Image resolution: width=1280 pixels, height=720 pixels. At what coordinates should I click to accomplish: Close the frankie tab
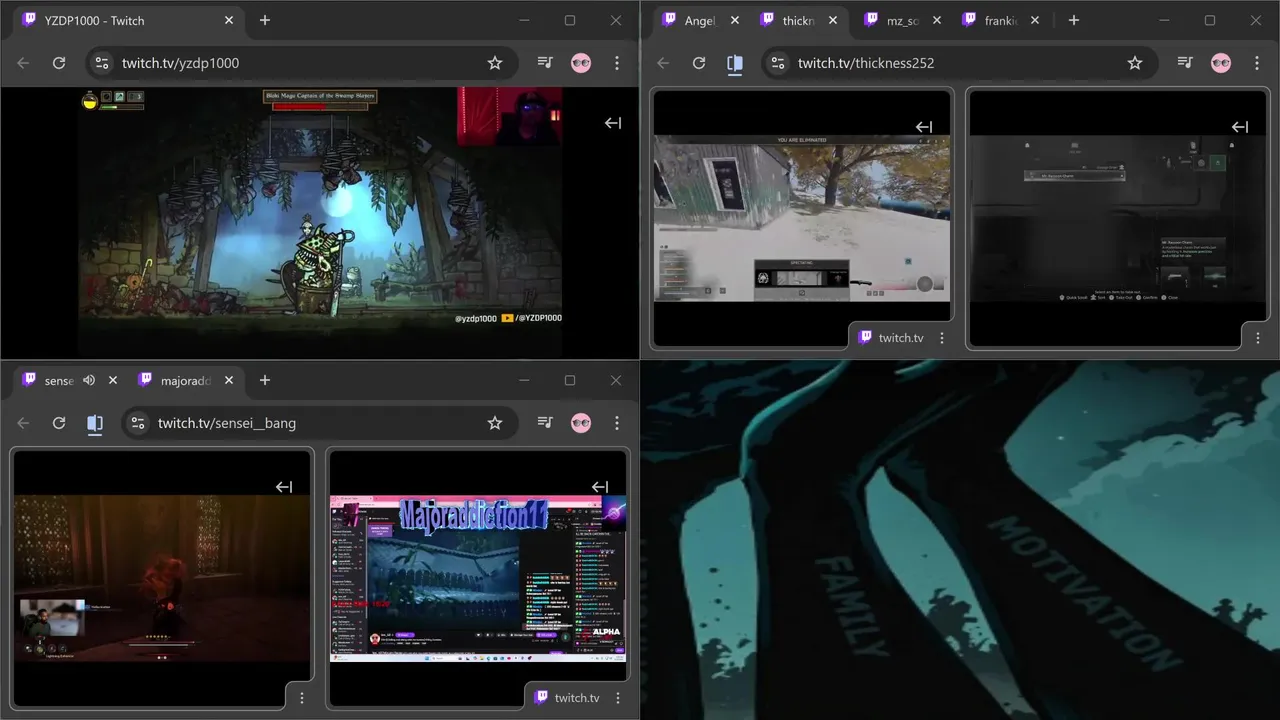pos(1035,20)
